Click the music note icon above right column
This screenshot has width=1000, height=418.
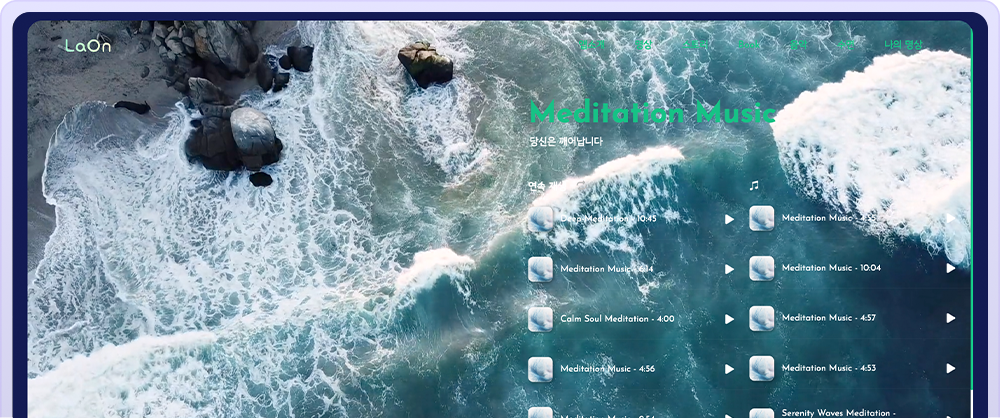[x=754, y=185]
